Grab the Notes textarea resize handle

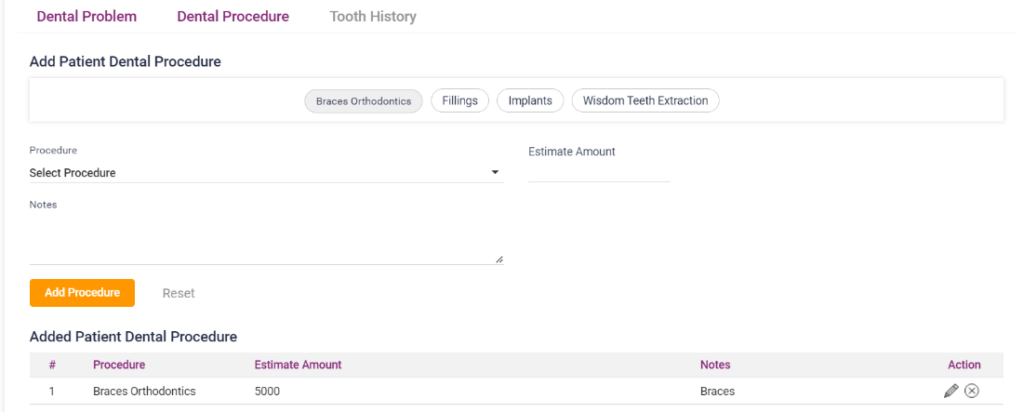pos(499,259)
